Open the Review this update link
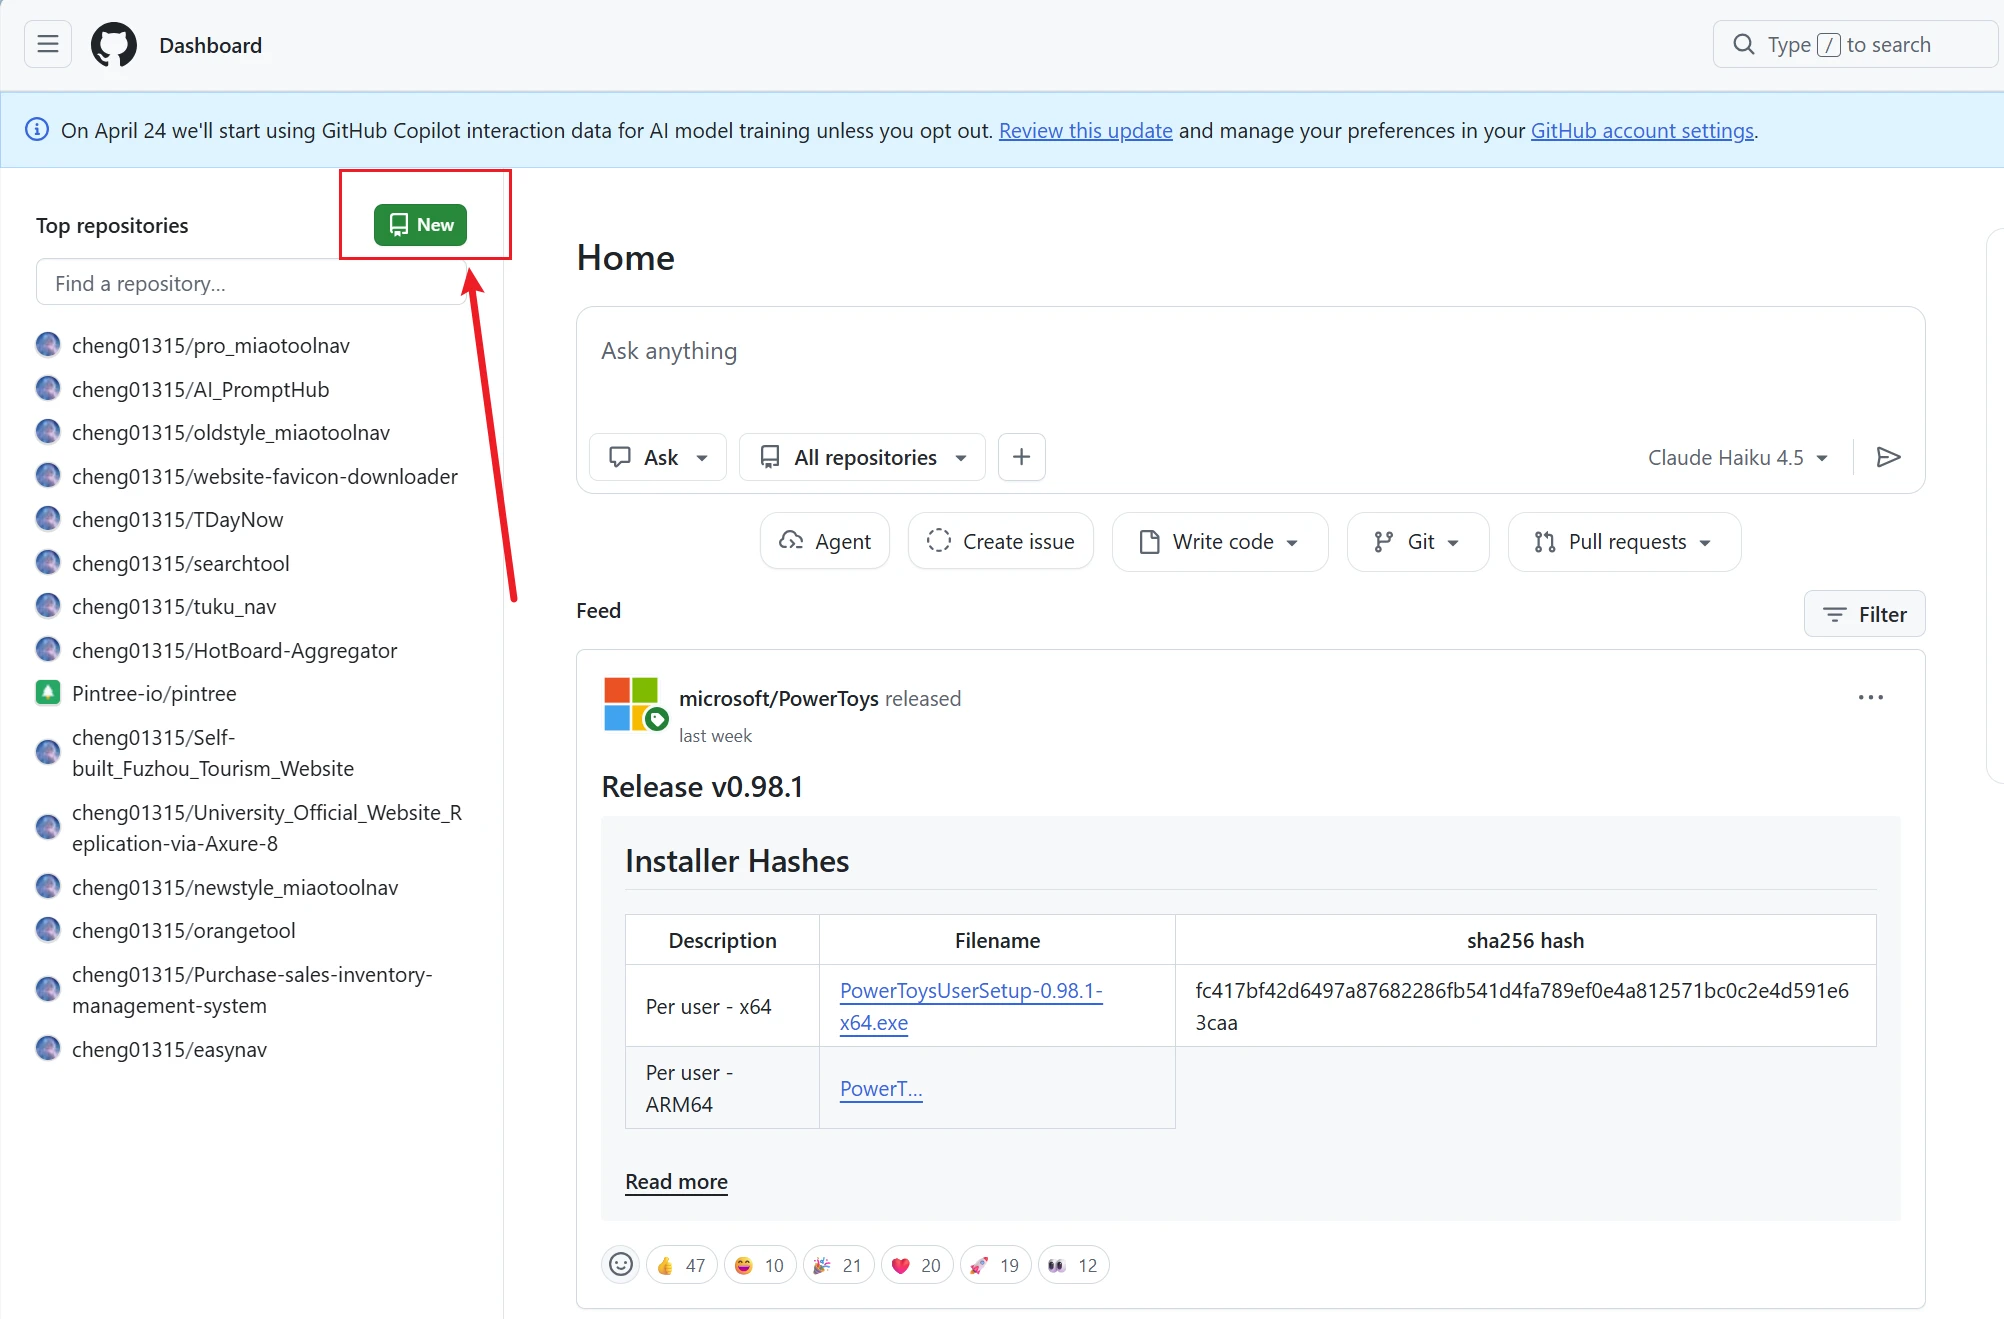The width and height of the screenshot is (2004, 1319). click(1085, 130)
